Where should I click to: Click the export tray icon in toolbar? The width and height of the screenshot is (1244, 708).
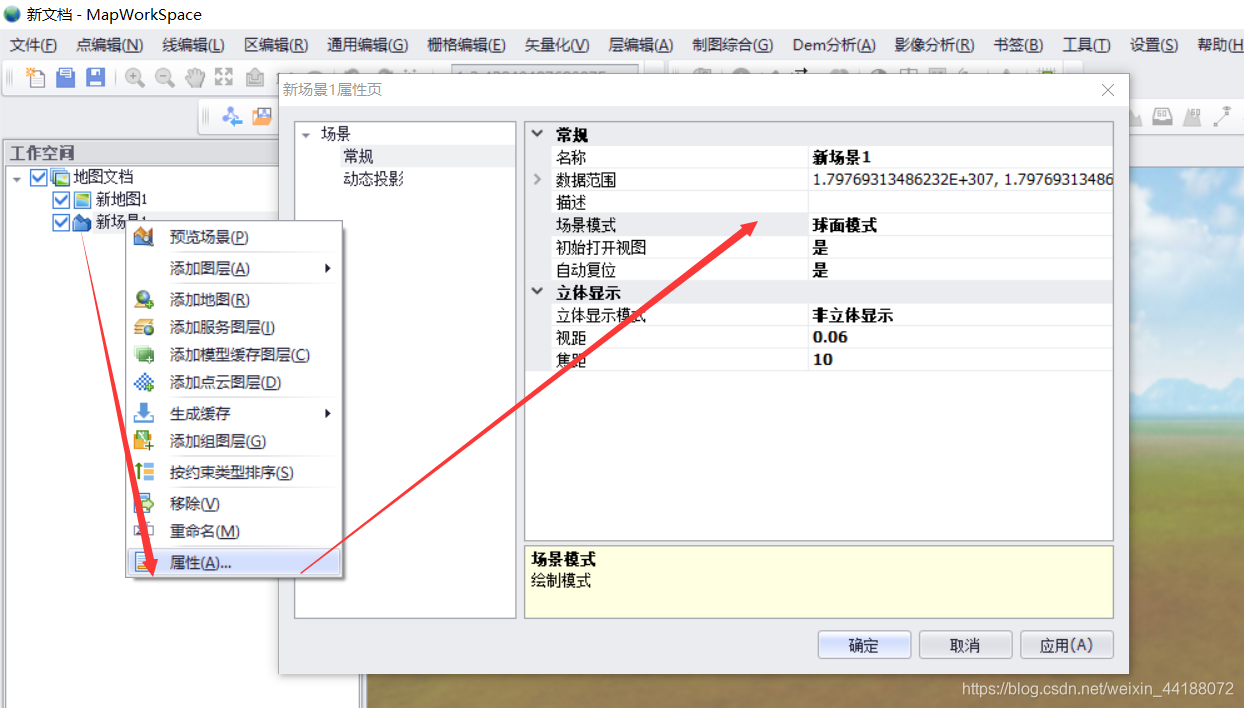point(254,78)
